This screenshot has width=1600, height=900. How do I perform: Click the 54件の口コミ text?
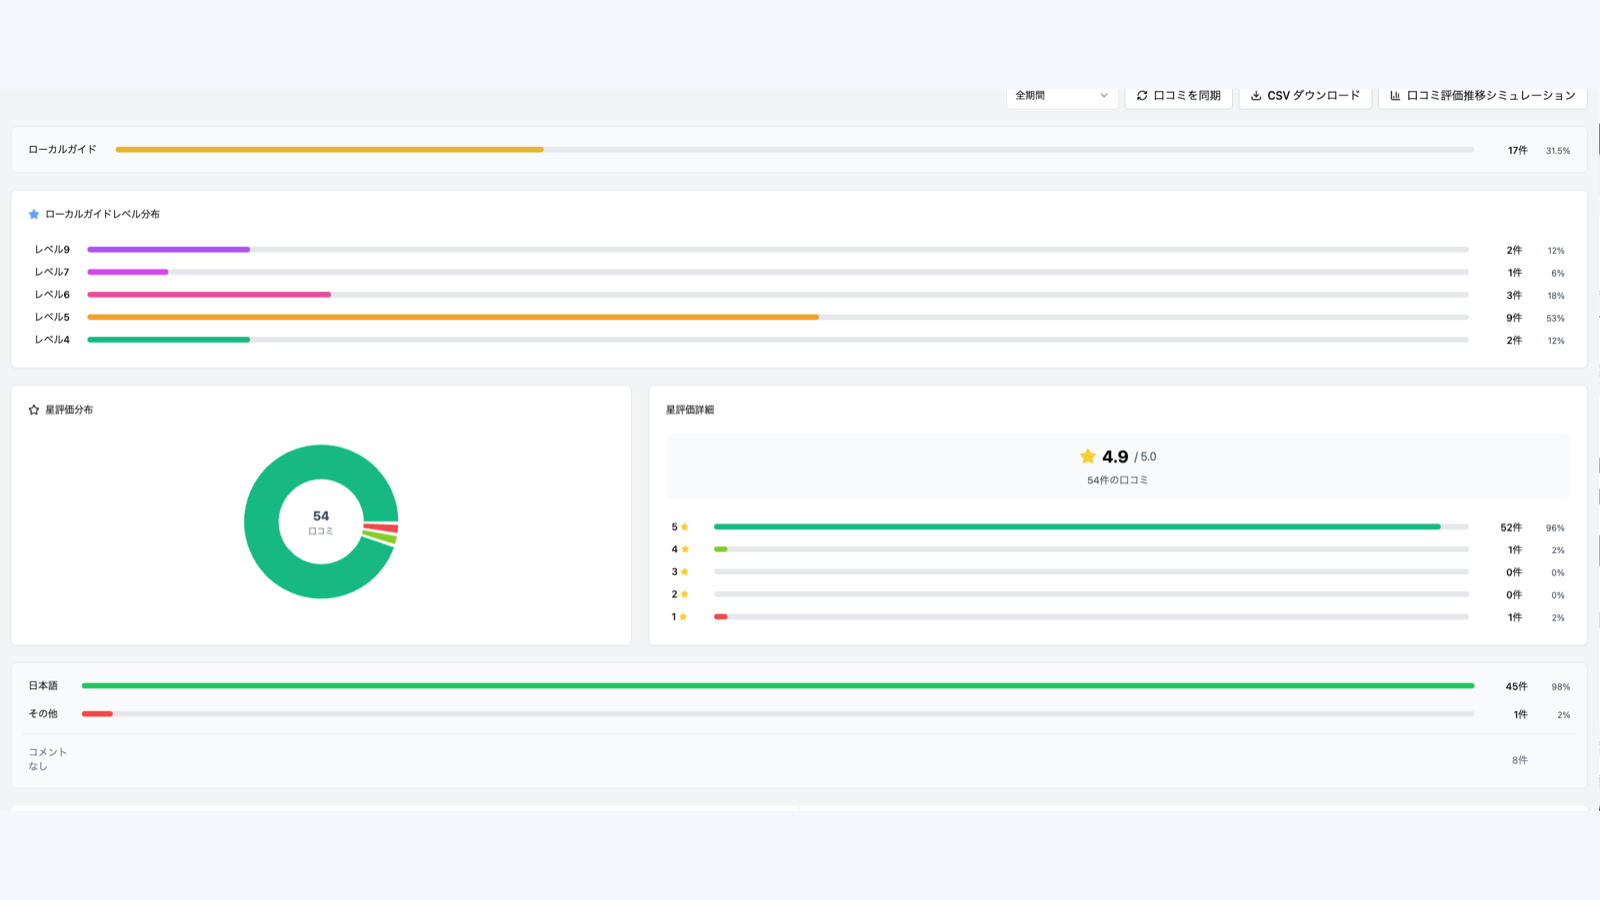coord(1117,480)
